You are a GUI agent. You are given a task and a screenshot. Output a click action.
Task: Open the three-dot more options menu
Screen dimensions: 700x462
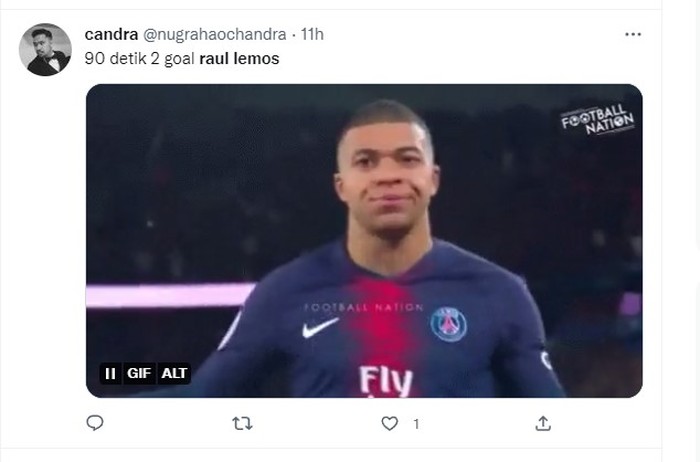tap(633, 35)
